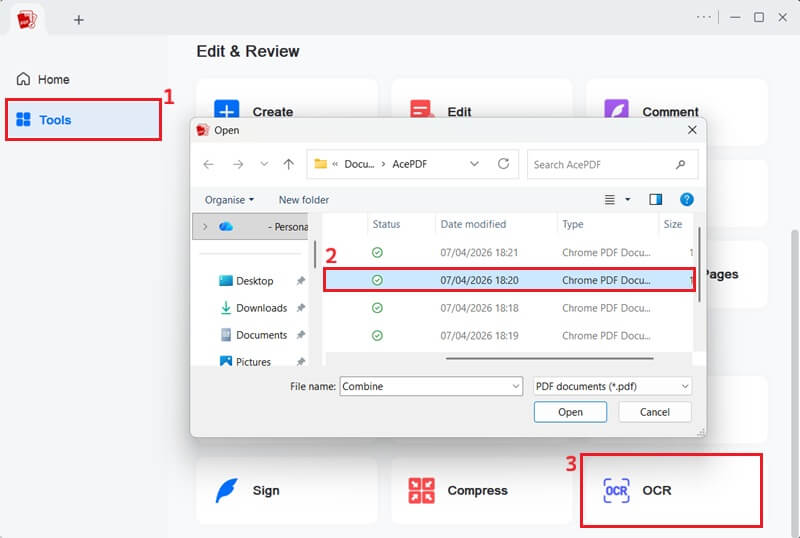Expand the address bar history dropdown
This screenshot has width=800, height=538.
[474, 164]
